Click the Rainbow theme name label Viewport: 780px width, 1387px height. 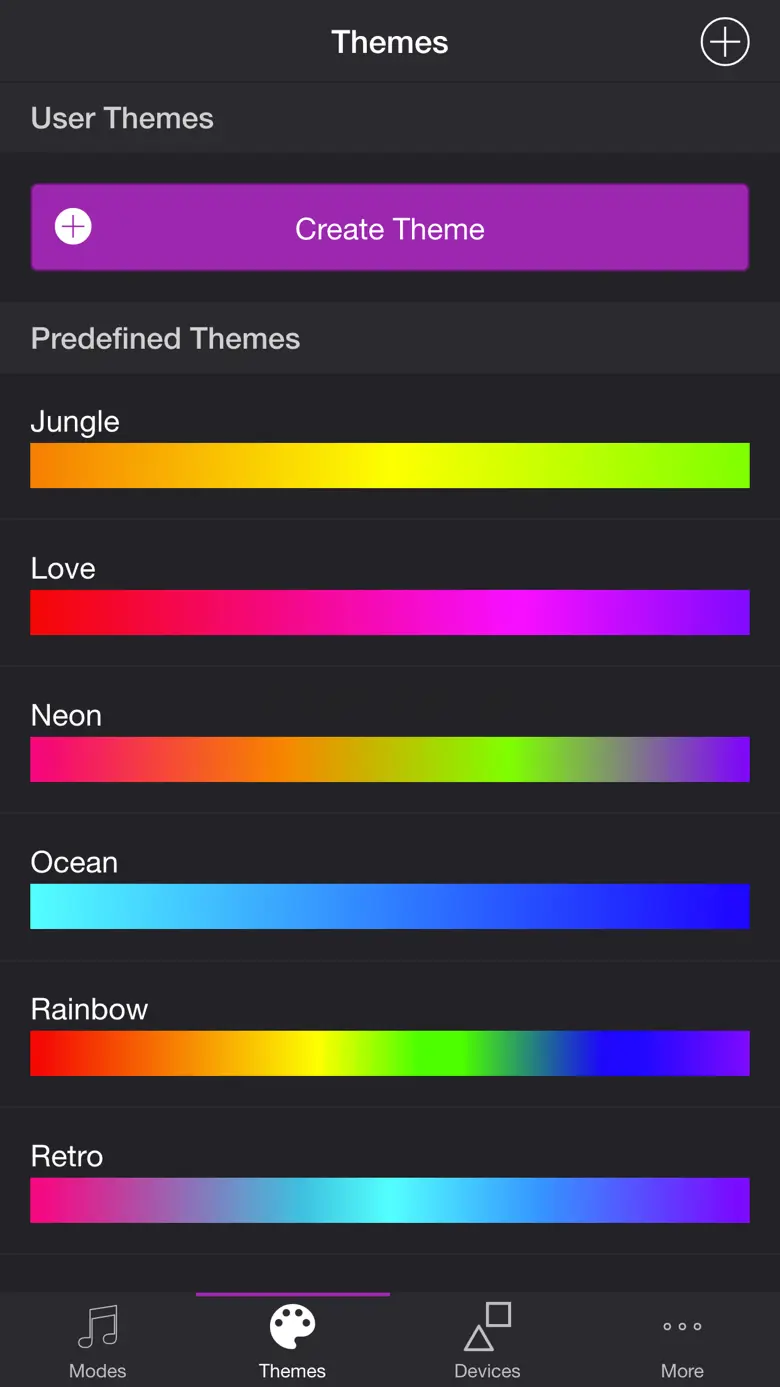coord(89,1010)
